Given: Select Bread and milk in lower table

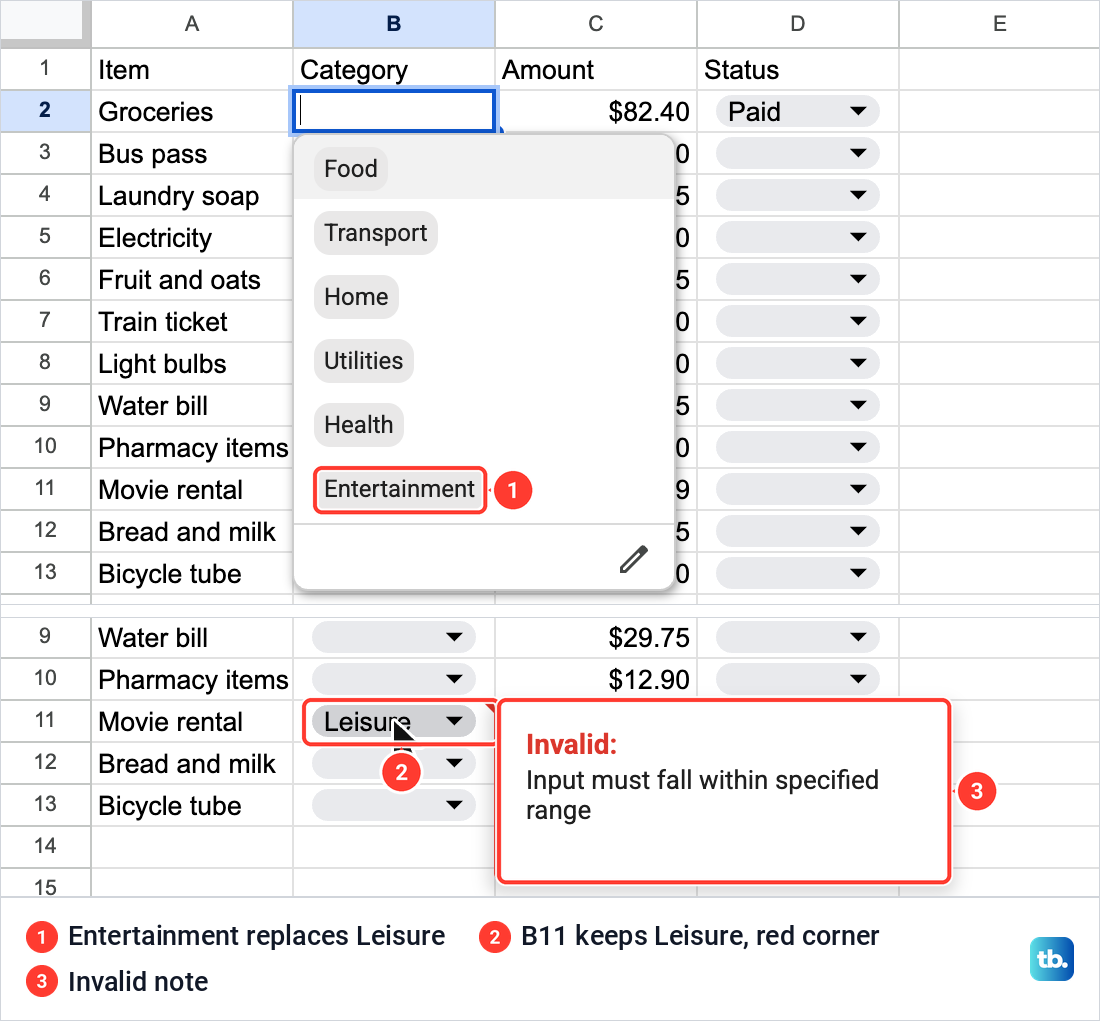Looking at the screenshot, I should coord(192,763).
